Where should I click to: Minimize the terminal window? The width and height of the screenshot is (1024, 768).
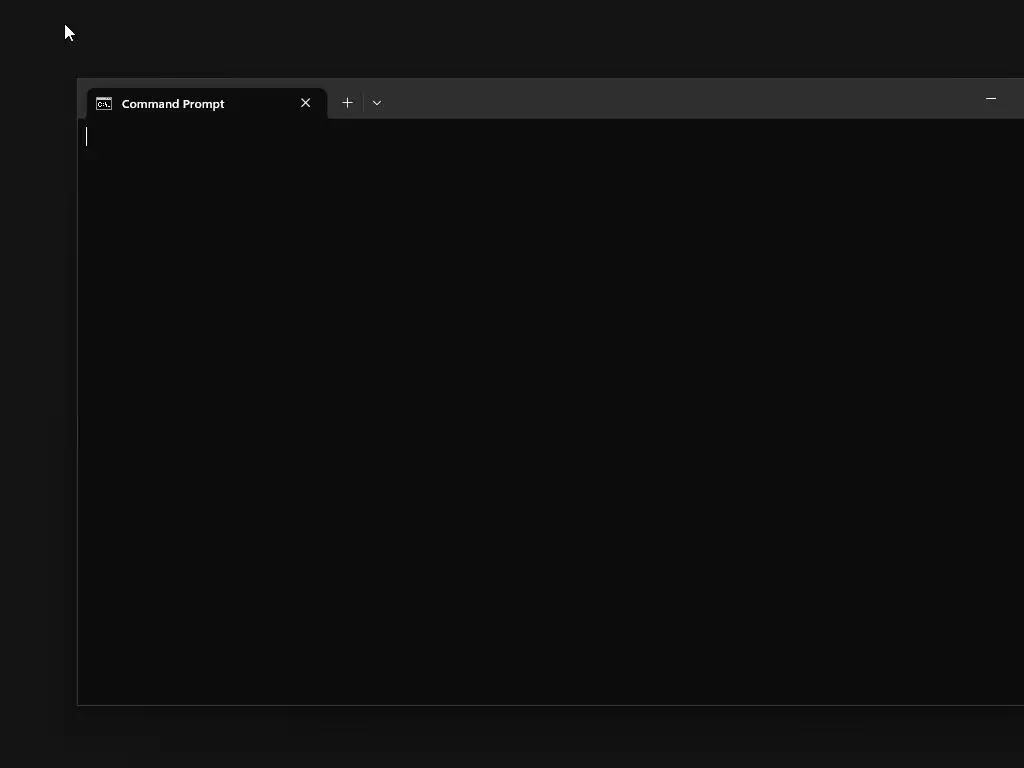[x=991, y=99]
